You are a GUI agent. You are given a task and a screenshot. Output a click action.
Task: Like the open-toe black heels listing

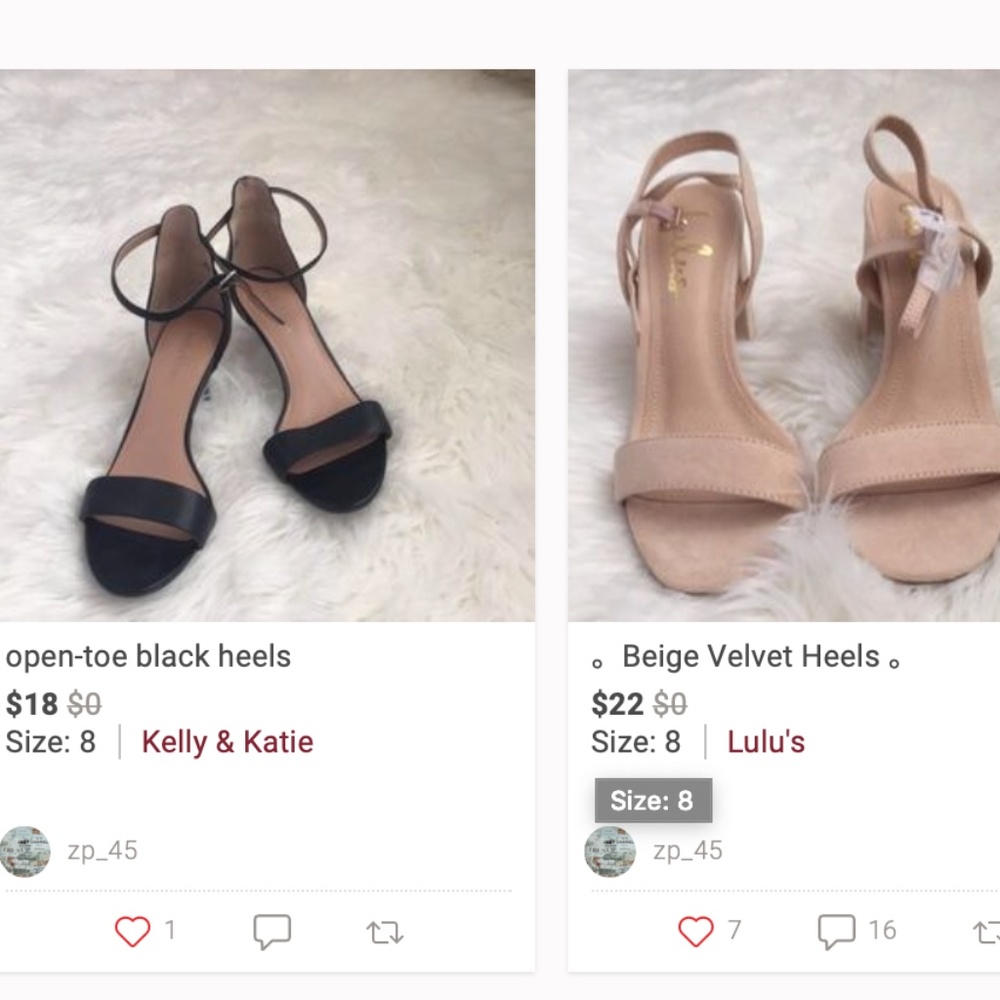132,931
